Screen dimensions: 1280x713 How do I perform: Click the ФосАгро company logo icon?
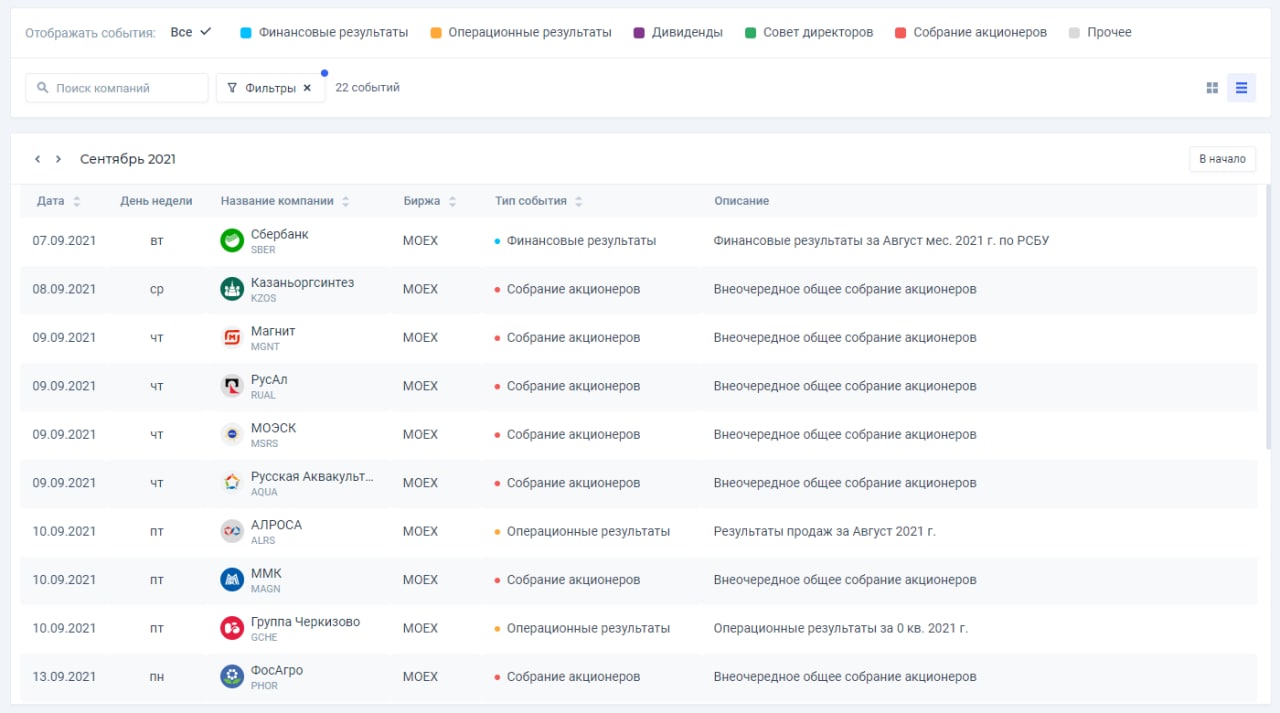tap(232, 676)
